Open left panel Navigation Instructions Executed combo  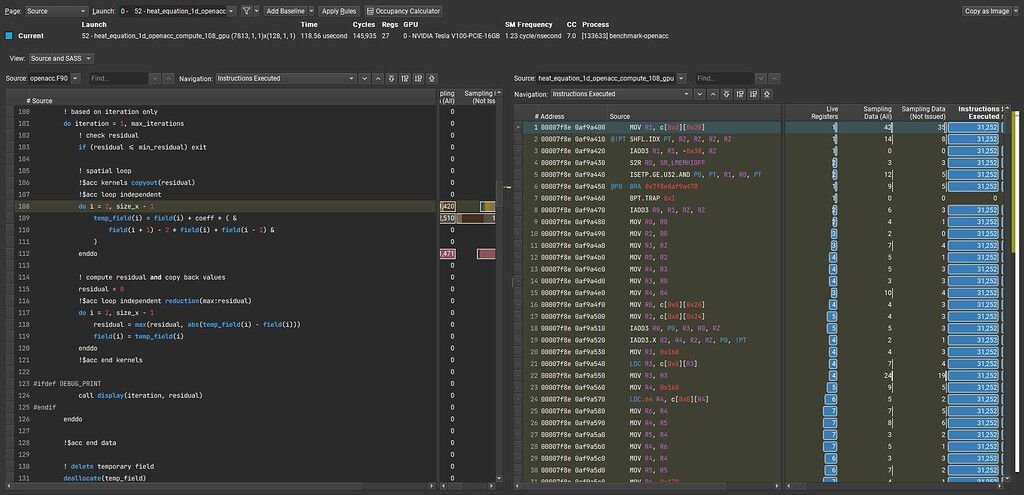click(286, 78)
